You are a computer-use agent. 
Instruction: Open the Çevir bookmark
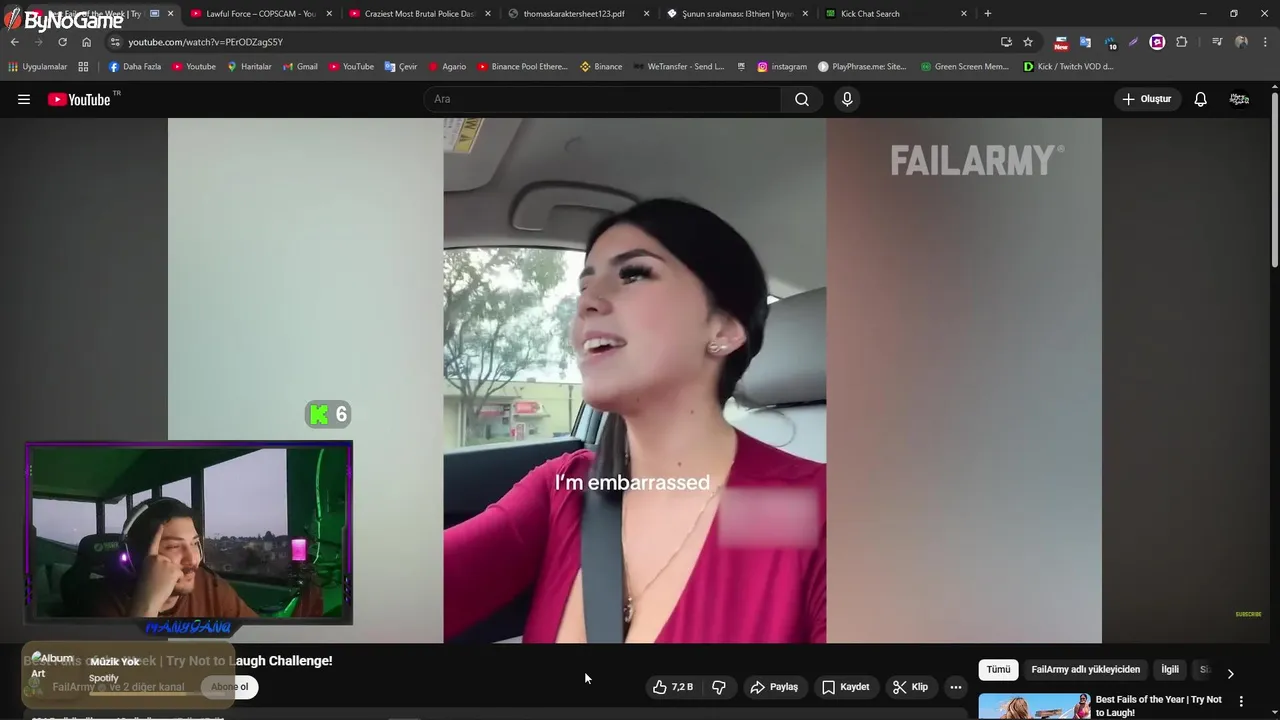[x=401, y=67]
